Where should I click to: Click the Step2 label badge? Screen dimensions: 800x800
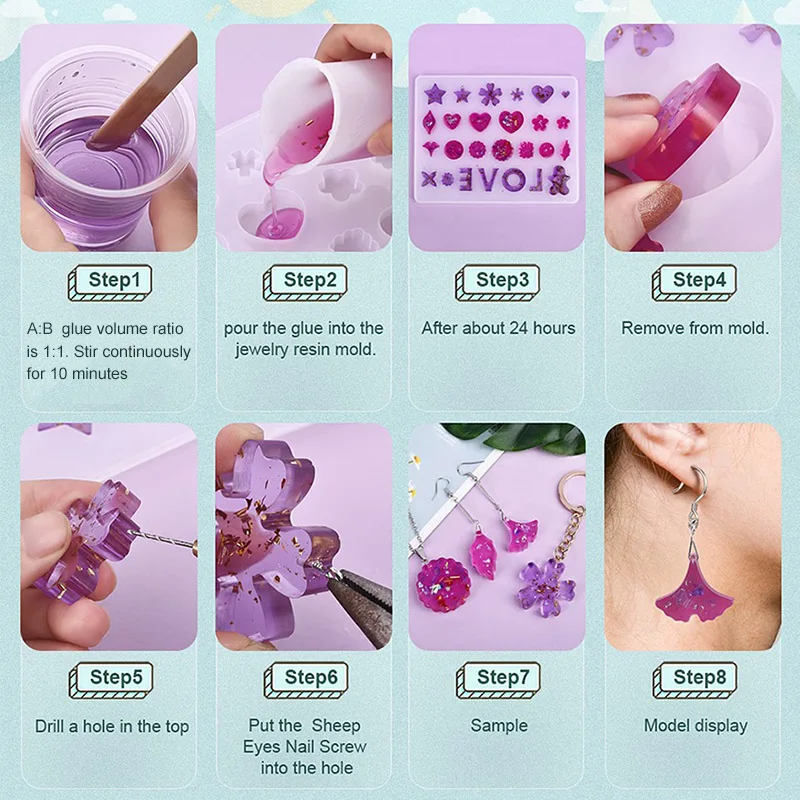tap(305, 282)
